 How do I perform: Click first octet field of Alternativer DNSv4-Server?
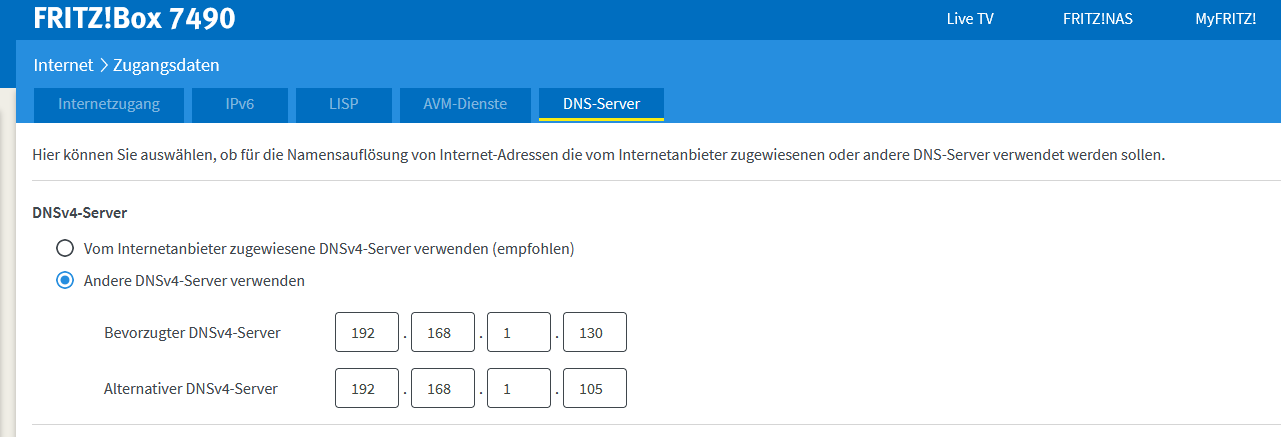click(367, 388)
